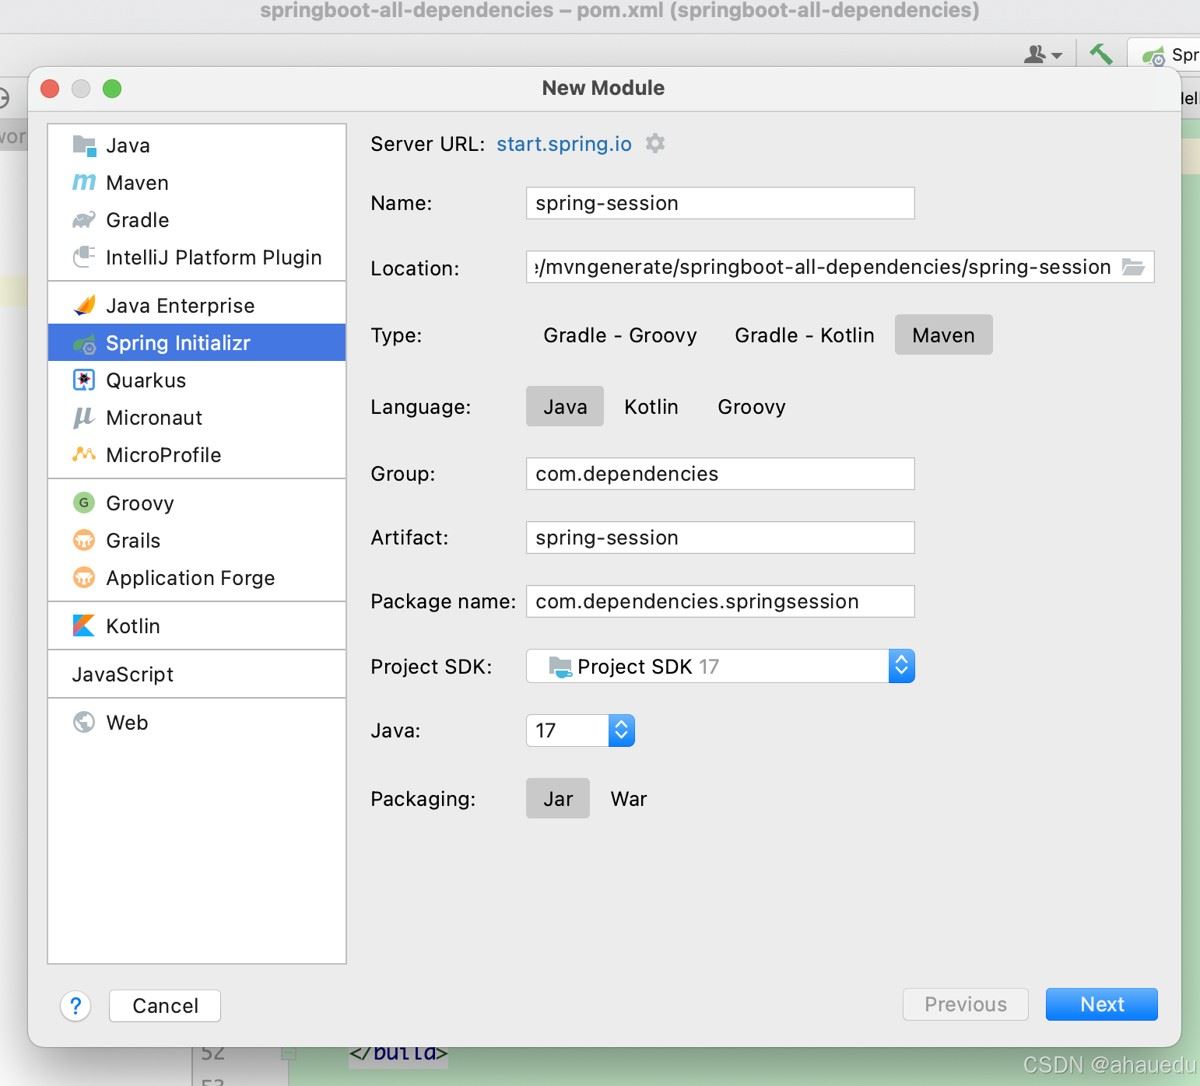This screenshot has height=1086, width=1200.
Task: Click the Quarkus icon
Action: point(84,380)
